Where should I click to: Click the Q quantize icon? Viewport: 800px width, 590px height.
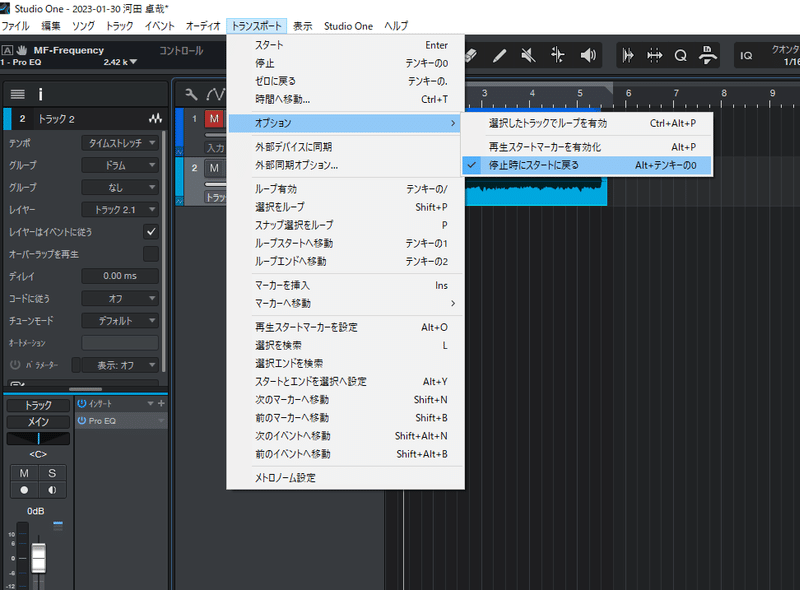(680, 55)
